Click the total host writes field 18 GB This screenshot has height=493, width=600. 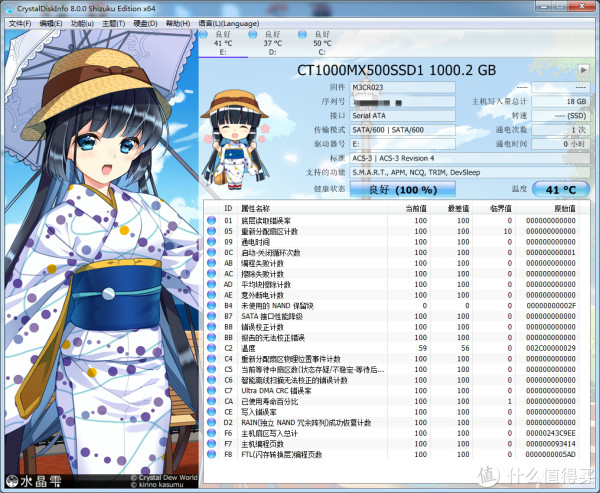[561, 101]
